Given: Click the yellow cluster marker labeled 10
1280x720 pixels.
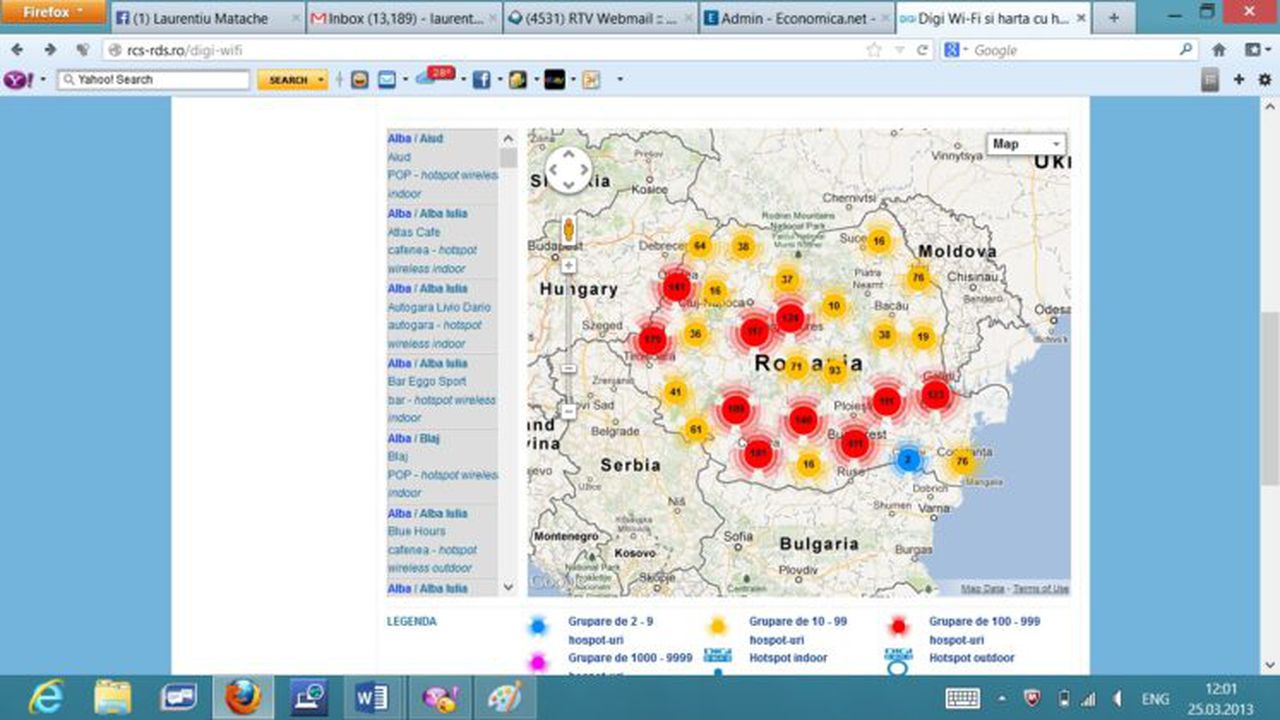Looking at the screenshot, I should click(x=835, y=306).
